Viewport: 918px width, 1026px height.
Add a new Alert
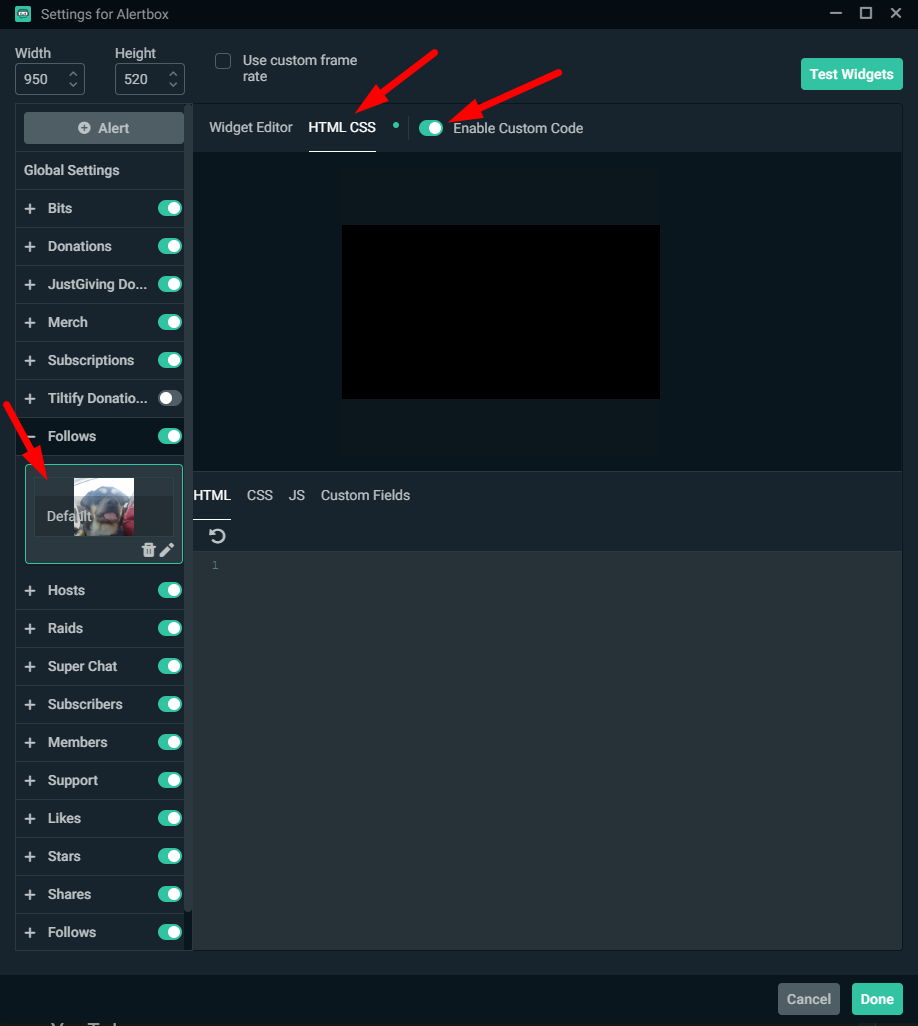[104, 128]
